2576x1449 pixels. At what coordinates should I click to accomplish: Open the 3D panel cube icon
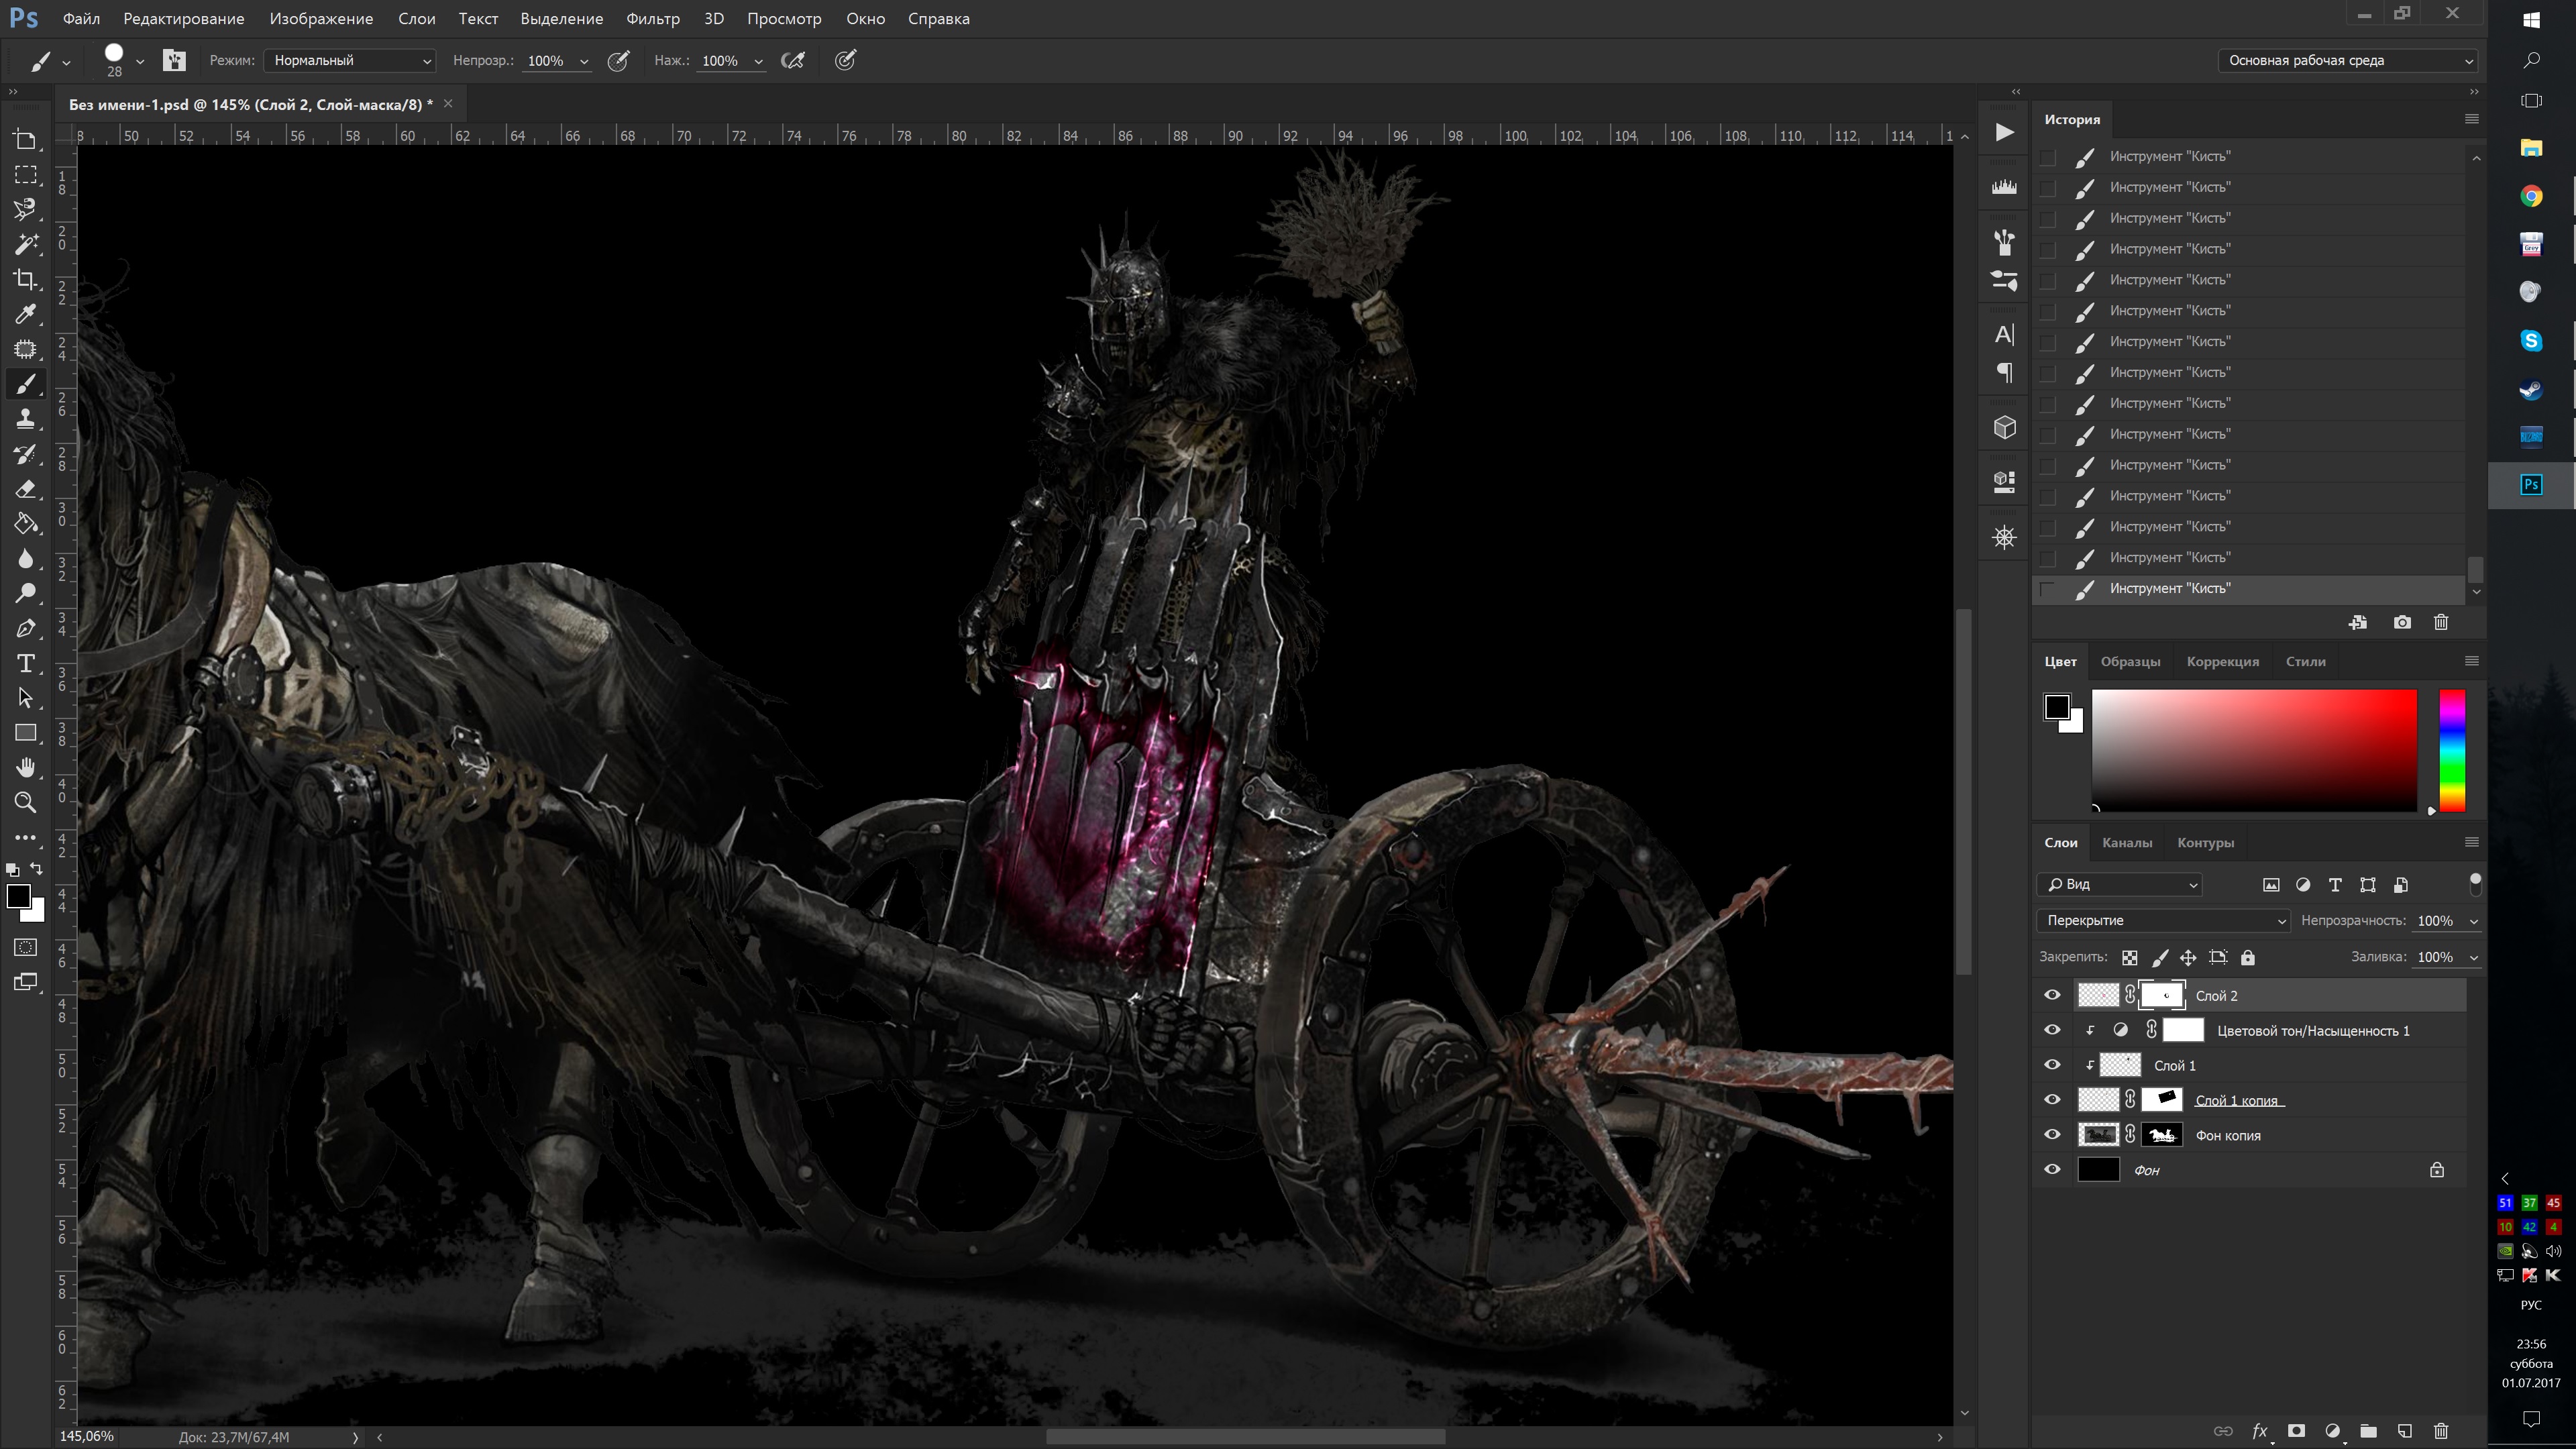click(x=2004, y=428)
